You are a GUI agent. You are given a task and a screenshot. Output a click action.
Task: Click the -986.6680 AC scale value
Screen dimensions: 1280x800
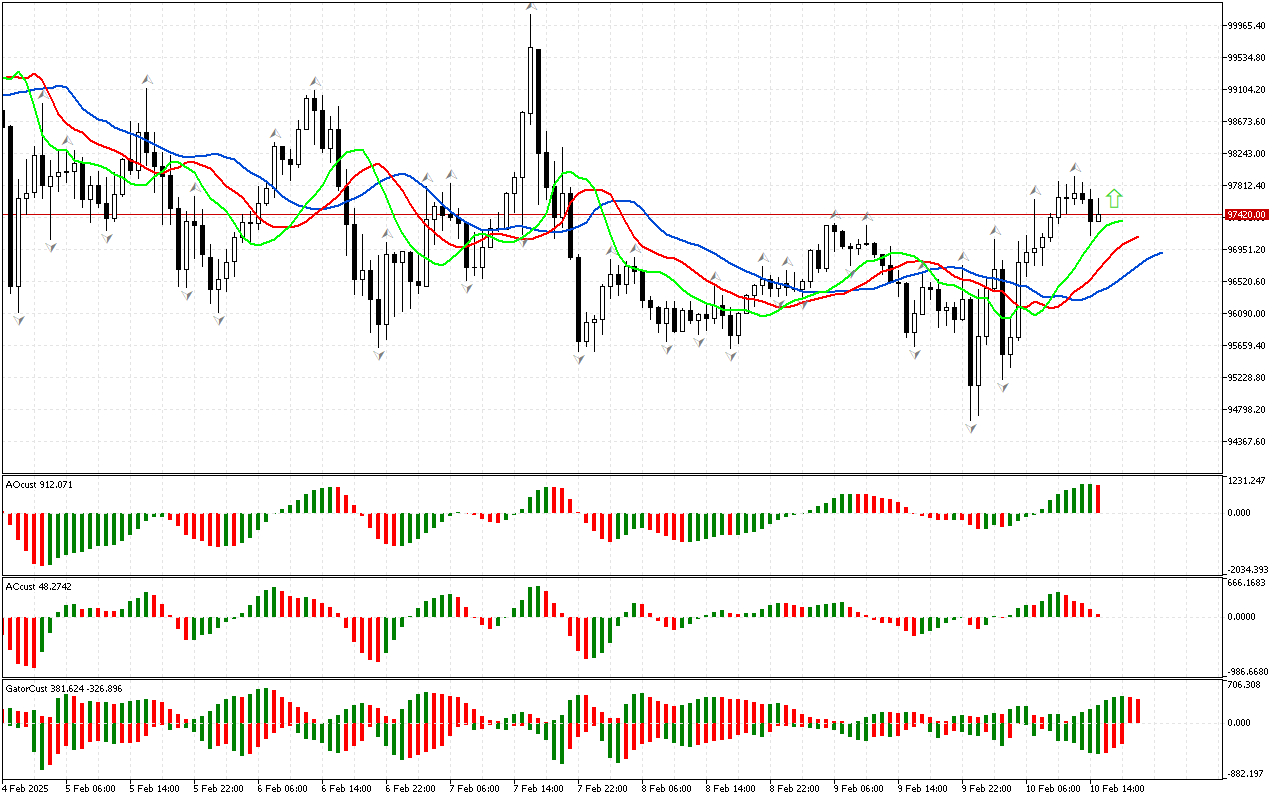[x=1248, y=672]
